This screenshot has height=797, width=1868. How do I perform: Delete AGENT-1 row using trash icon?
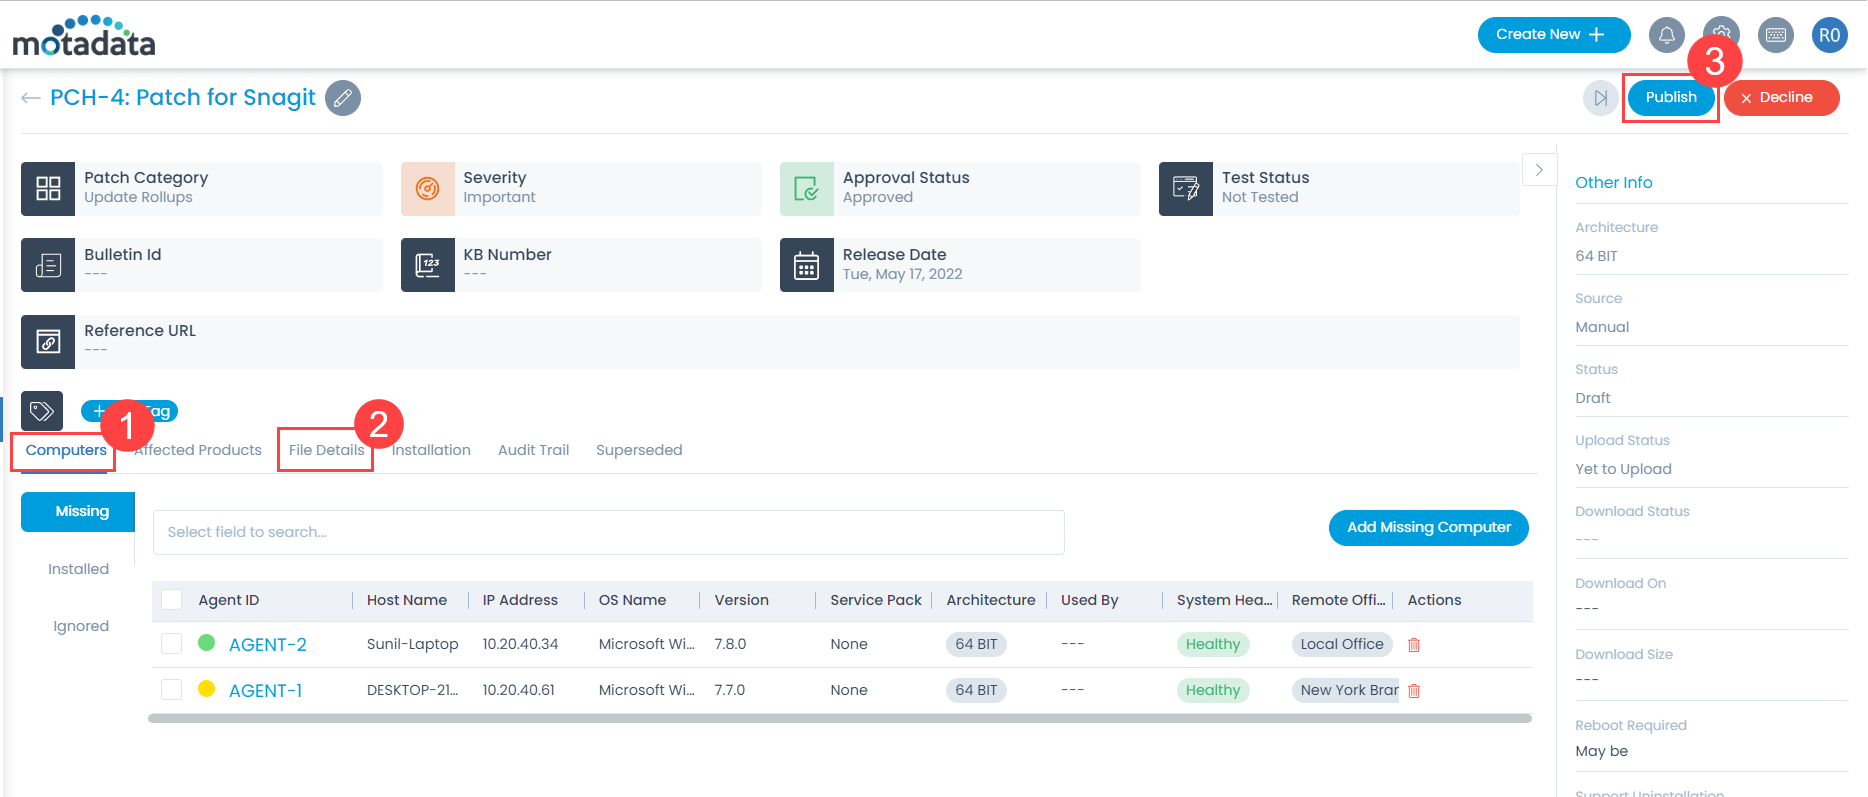(x=1414, y=691)
